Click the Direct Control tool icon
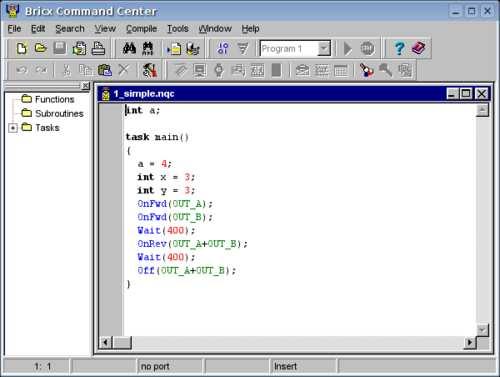Screen dimensions: 500x377 point(180,70)
